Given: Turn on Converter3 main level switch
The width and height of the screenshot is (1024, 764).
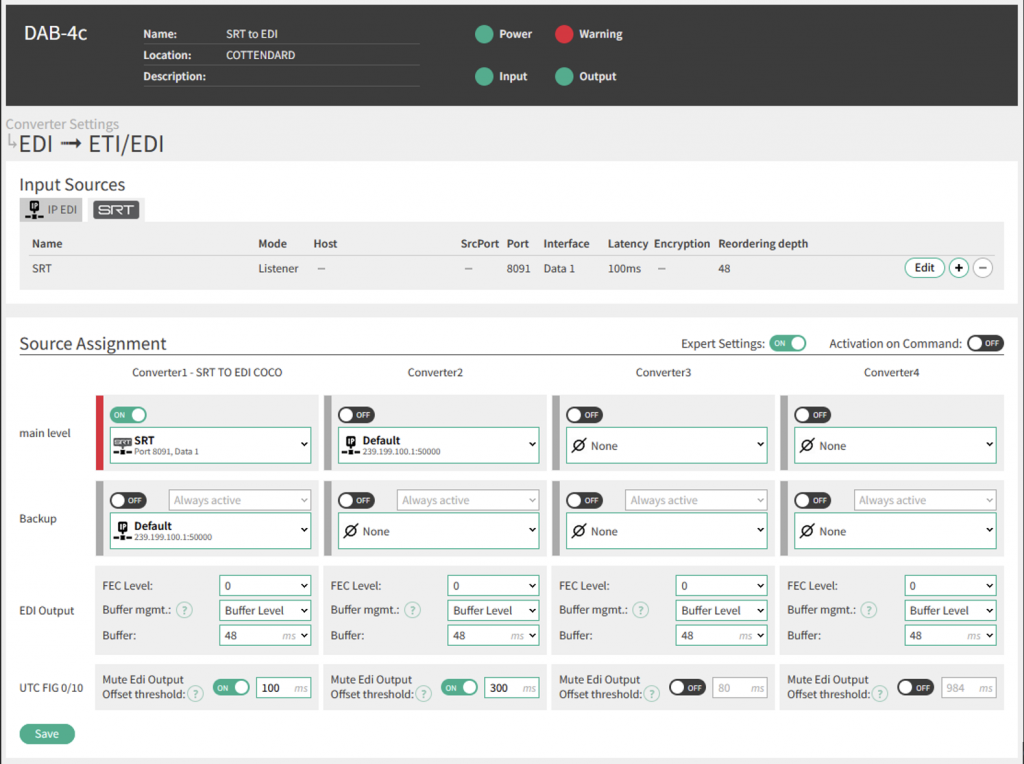Looking at the screenshot, I should tap(584, 415).
